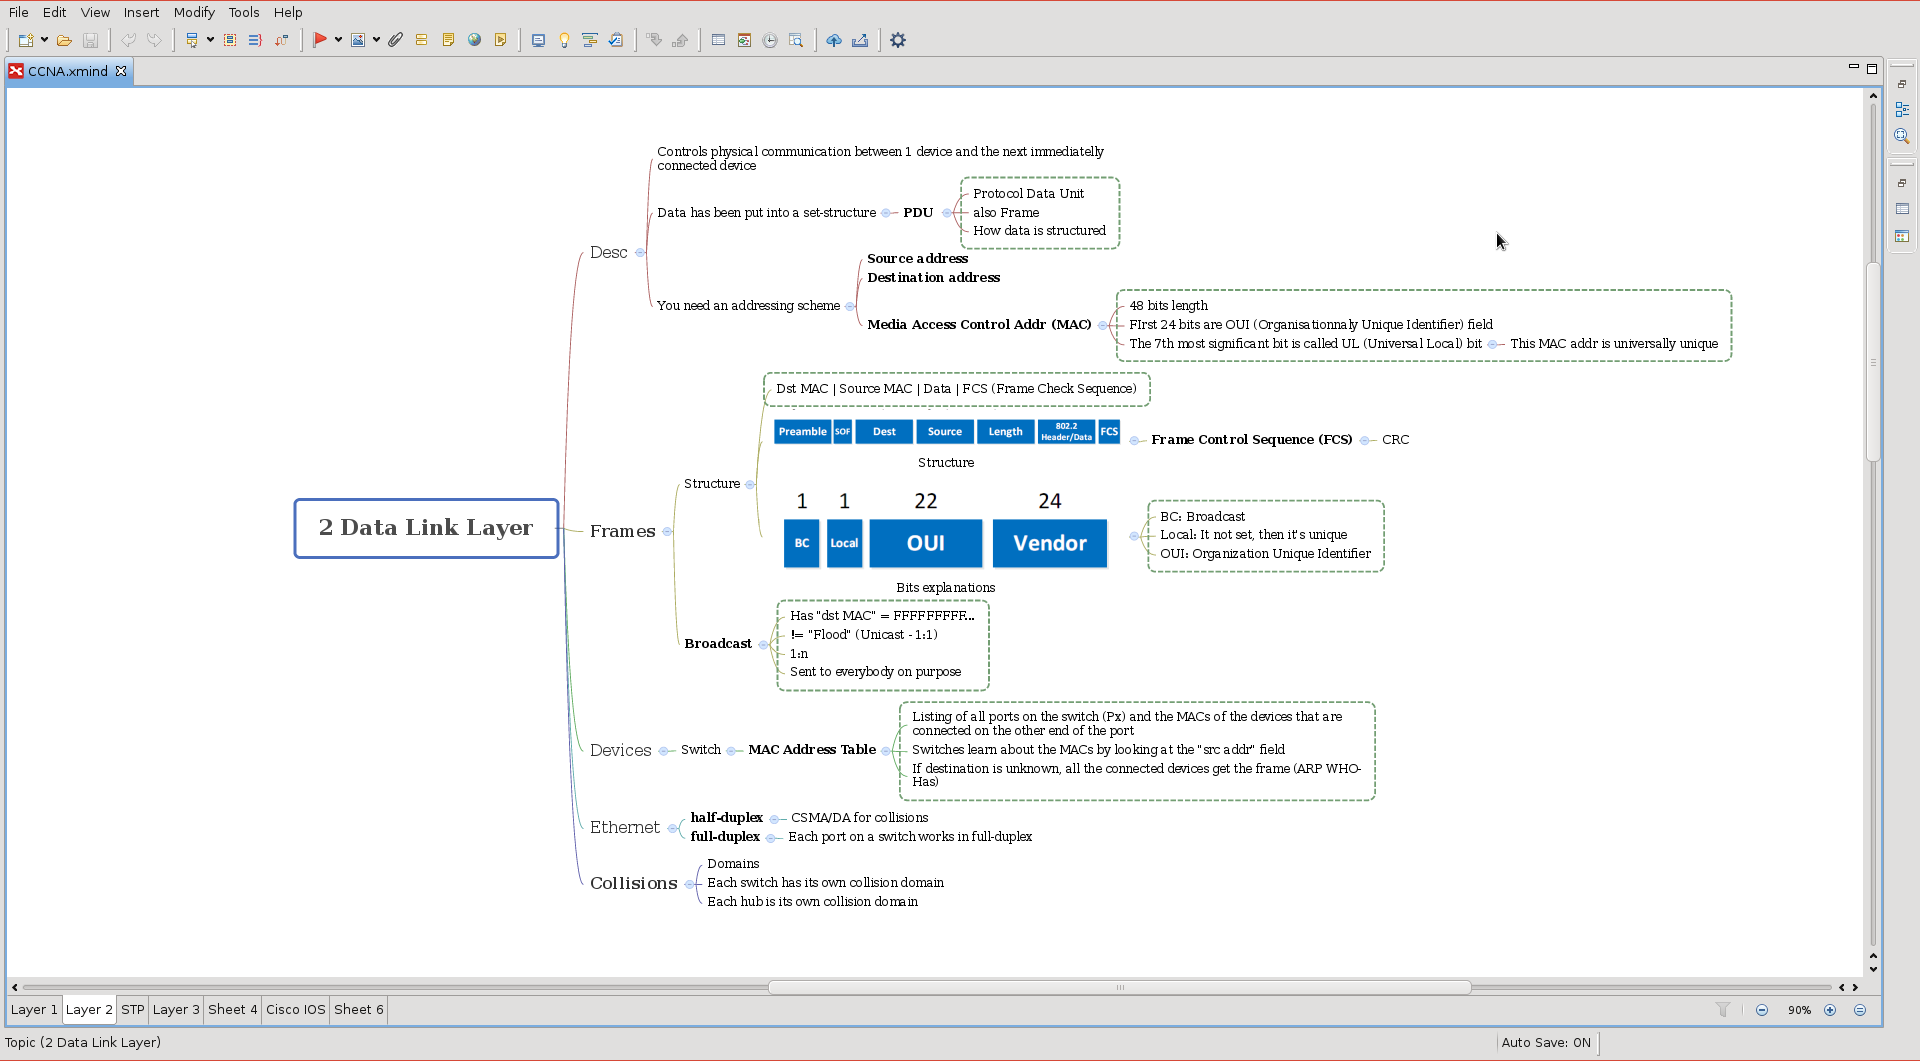
Task: Open the spreadsheet view toolbar icon
Action: pyautogui.click(x=718, y=40)
